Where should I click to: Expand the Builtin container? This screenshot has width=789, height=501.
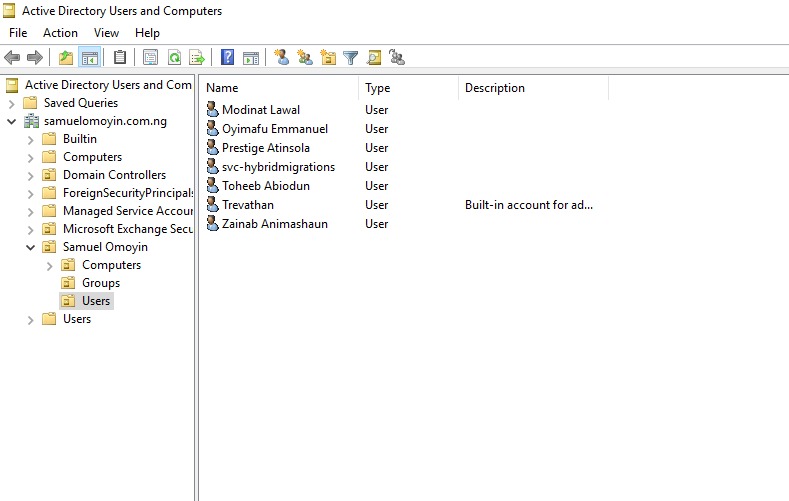click(x=31, y=140)
